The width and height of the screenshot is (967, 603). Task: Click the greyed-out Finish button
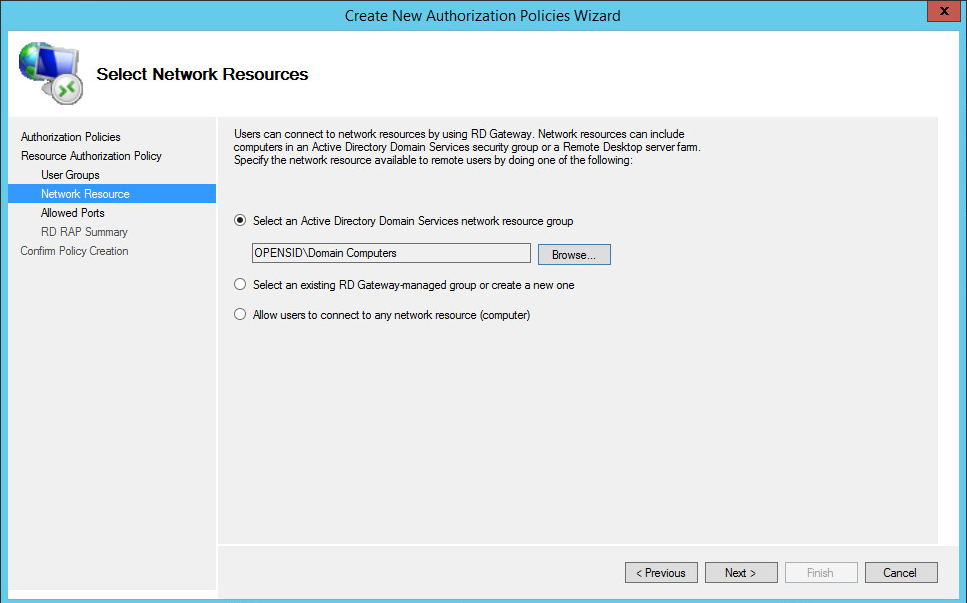pos(820,573)
